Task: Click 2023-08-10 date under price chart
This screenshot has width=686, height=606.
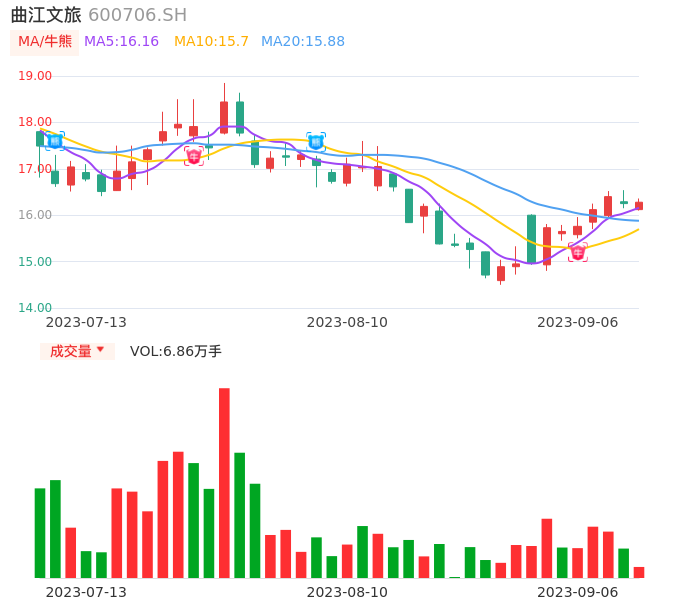Action: 347,322
